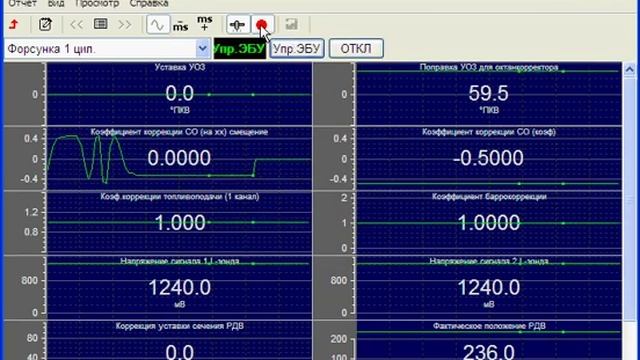Click the Упр.ЭБУ gray button

point(297,49)
